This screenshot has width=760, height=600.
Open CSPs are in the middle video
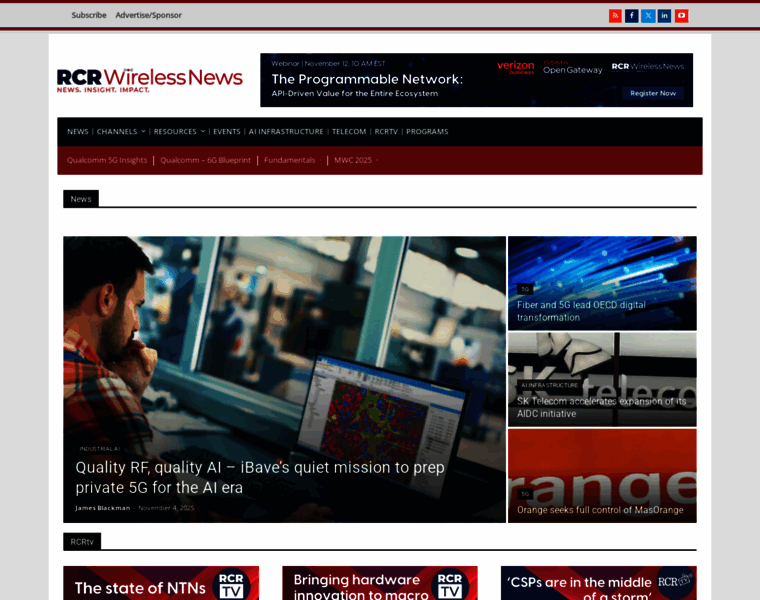[x=599, y=583]
